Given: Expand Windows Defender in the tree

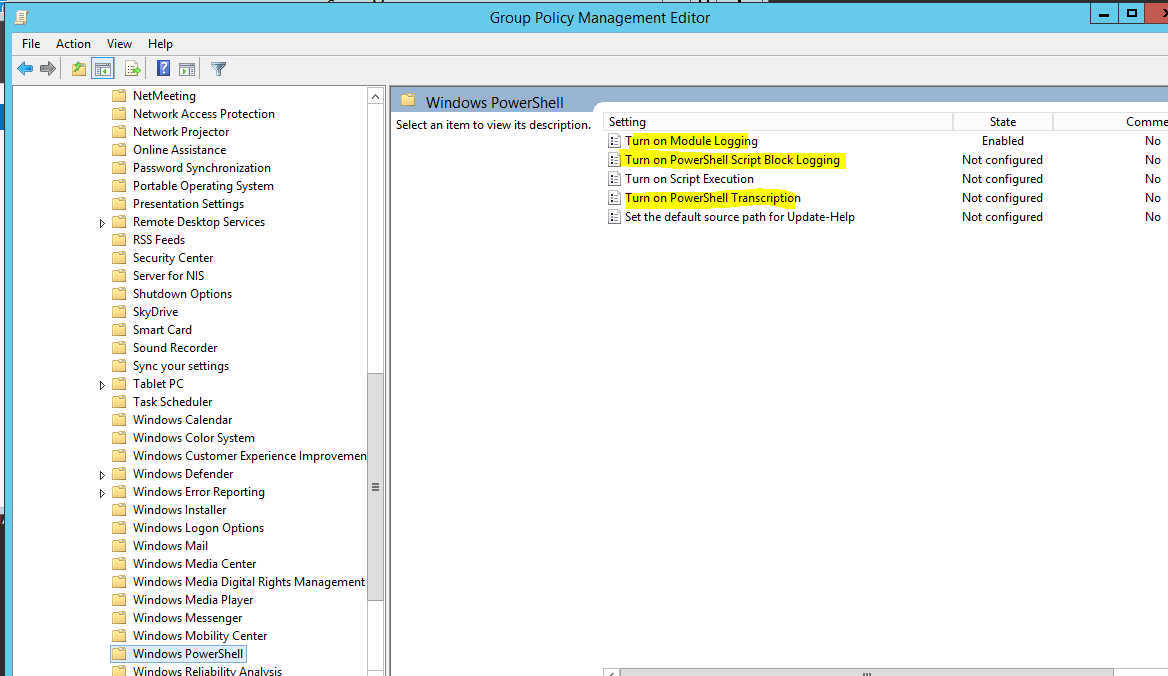Looking at the screenshot, I should [x=102, y=473].
